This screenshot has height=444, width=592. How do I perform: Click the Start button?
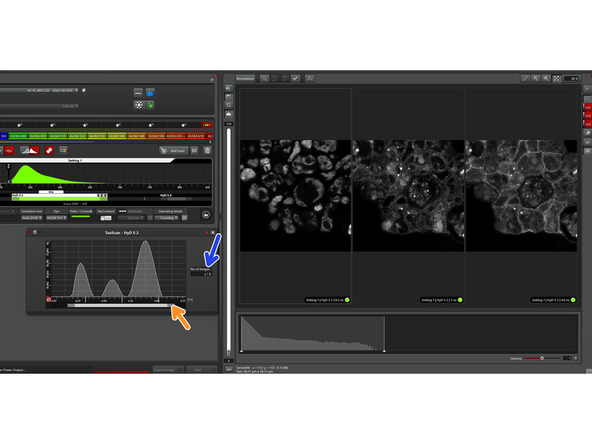pyautogui.click(x=201, y=370)
